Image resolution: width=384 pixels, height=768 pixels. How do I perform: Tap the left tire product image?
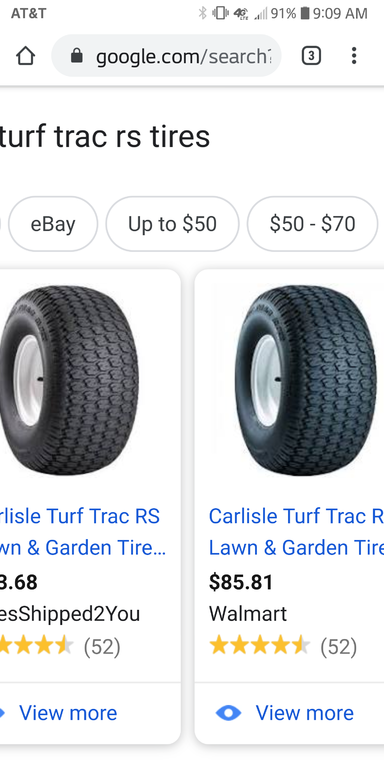pos(69,381)
